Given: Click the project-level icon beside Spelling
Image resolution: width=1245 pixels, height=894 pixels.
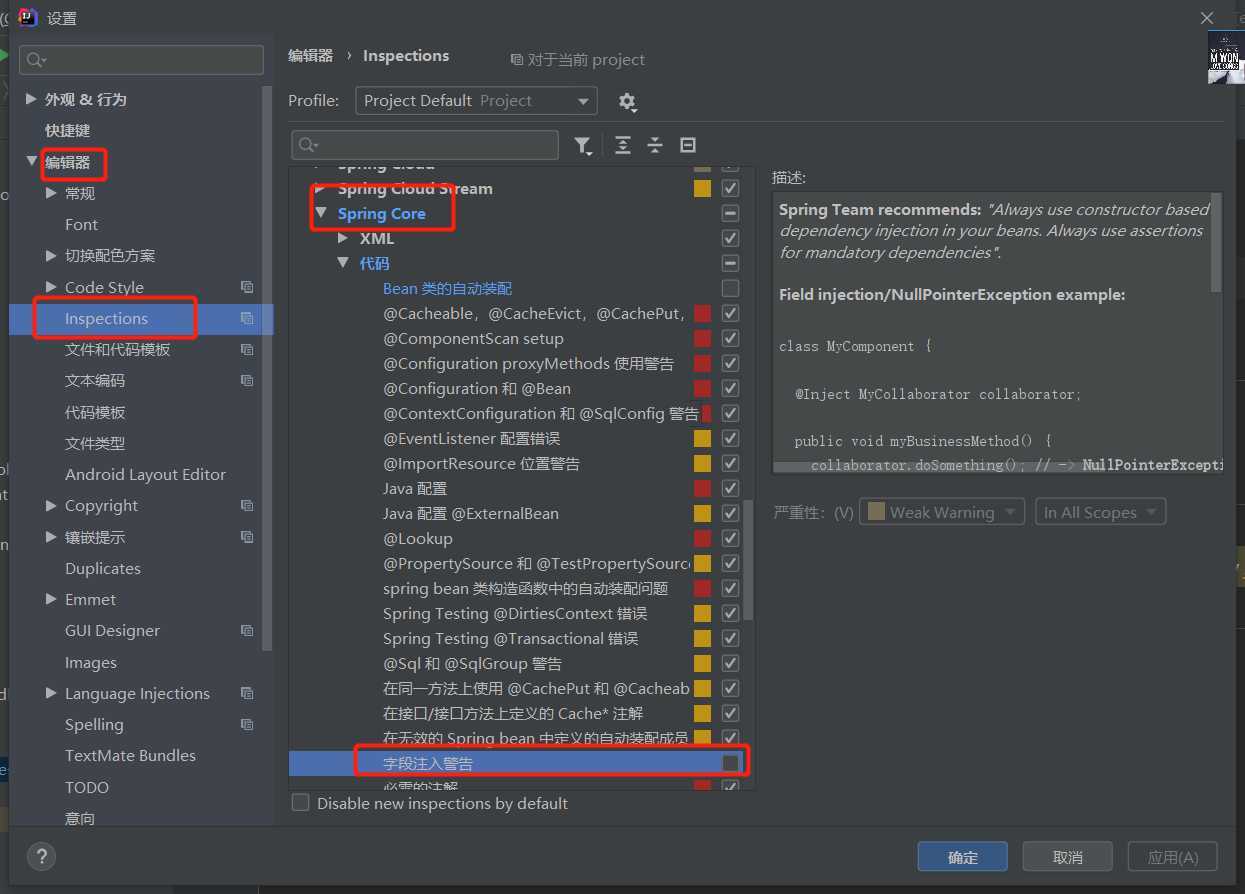Looking at the screenshot, I should [247, 725].
